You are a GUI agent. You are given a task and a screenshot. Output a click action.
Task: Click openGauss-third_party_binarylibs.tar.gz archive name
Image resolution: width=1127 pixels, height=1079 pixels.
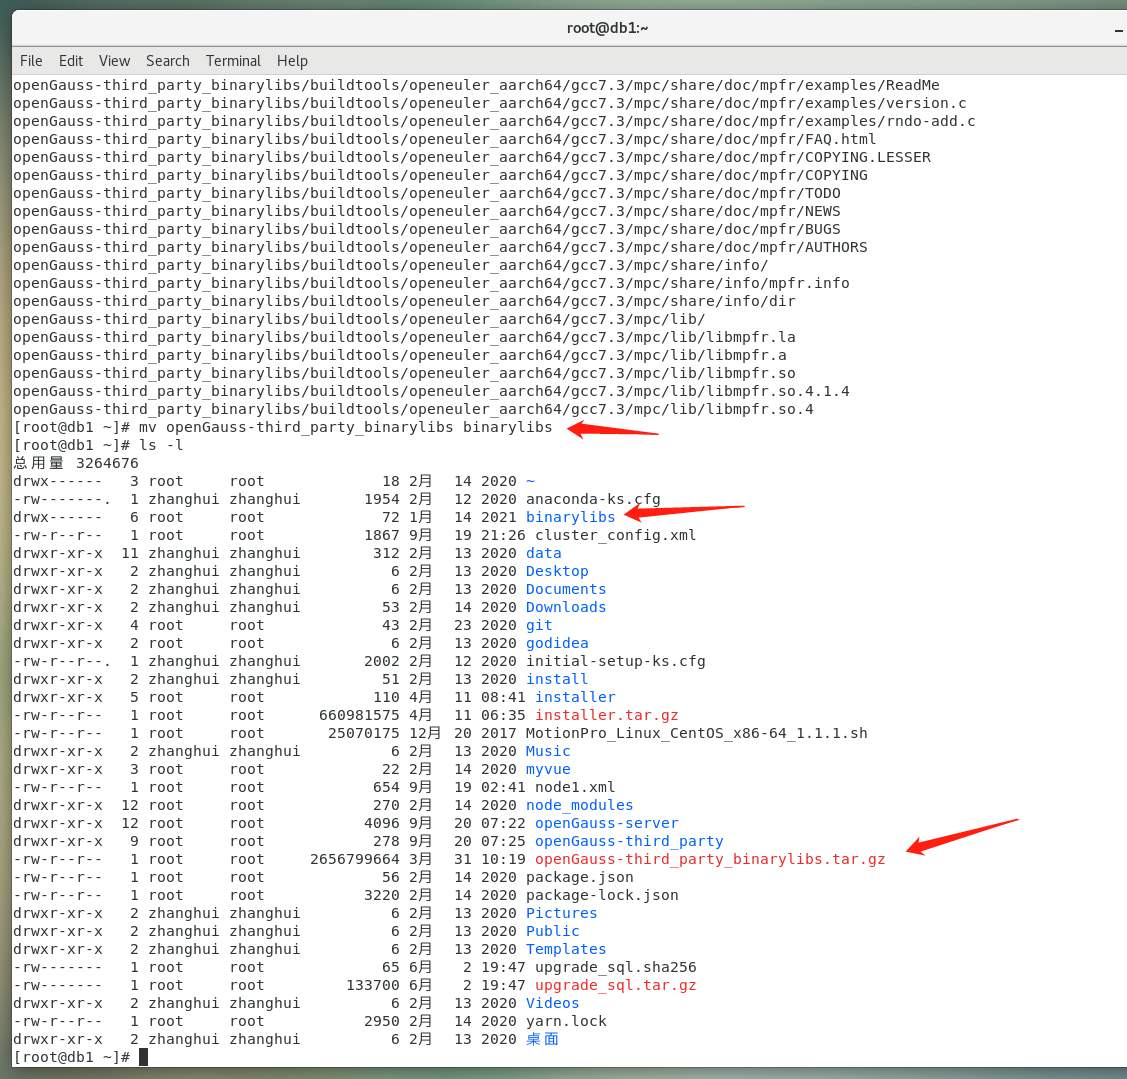(710, 858)
